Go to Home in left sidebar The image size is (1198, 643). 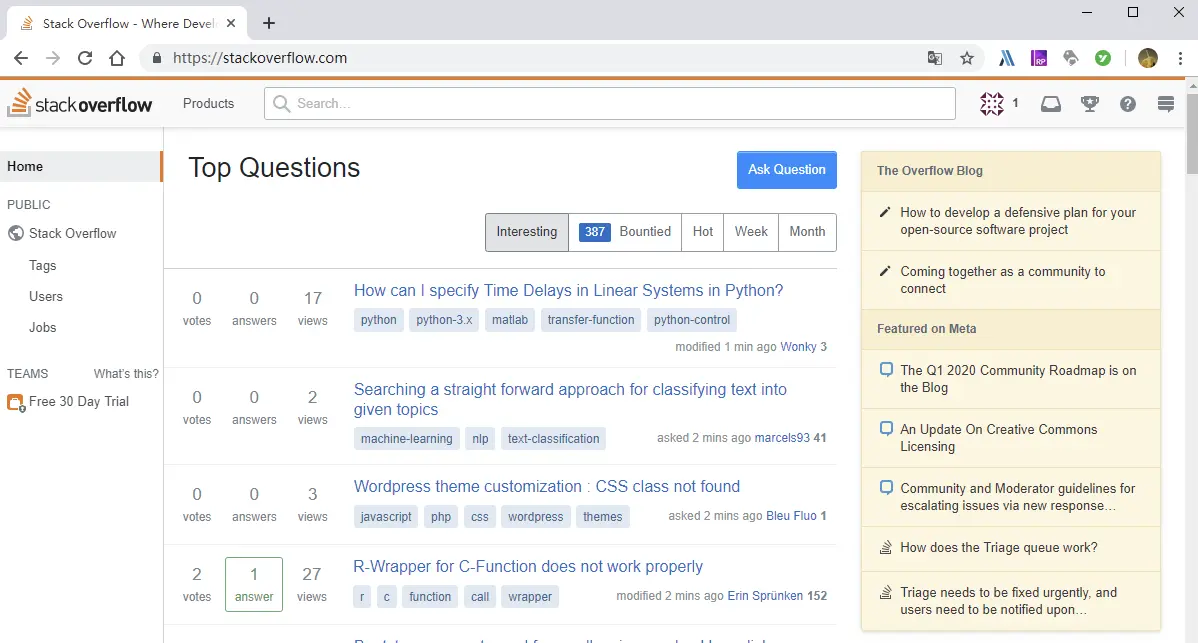(80, 166)
